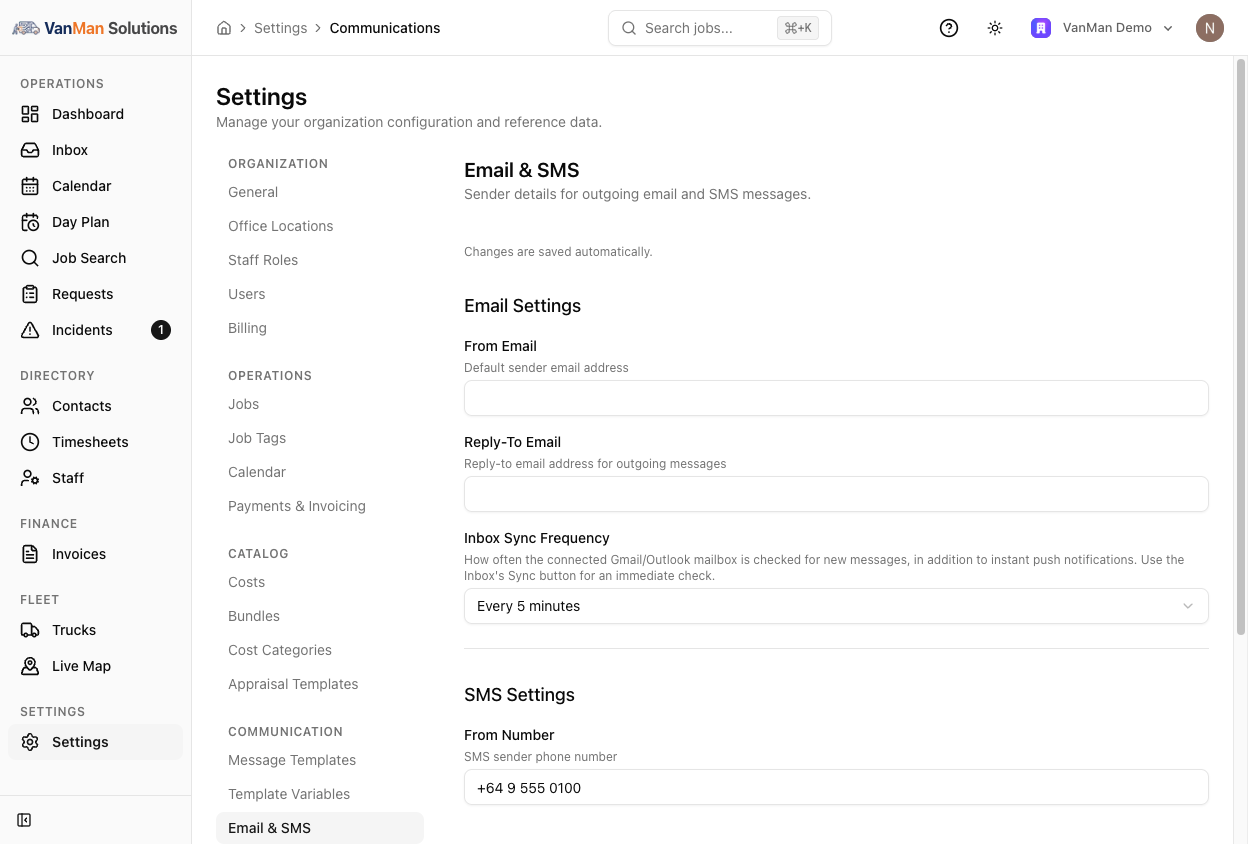Open Job Tags settings
This screenshot has width=1248, height=844.
[257, 438]
